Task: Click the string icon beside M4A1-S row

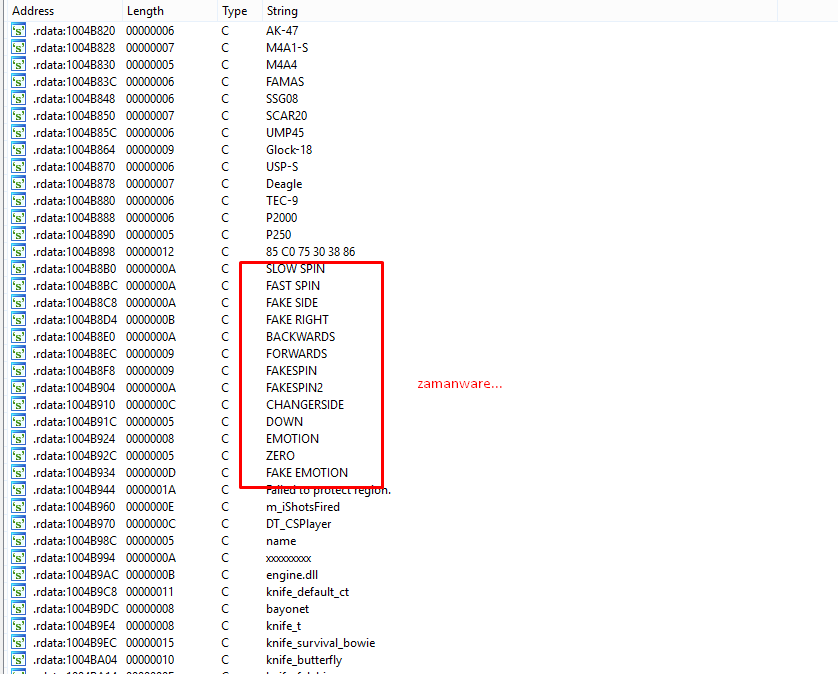Action: coord(18,48)
